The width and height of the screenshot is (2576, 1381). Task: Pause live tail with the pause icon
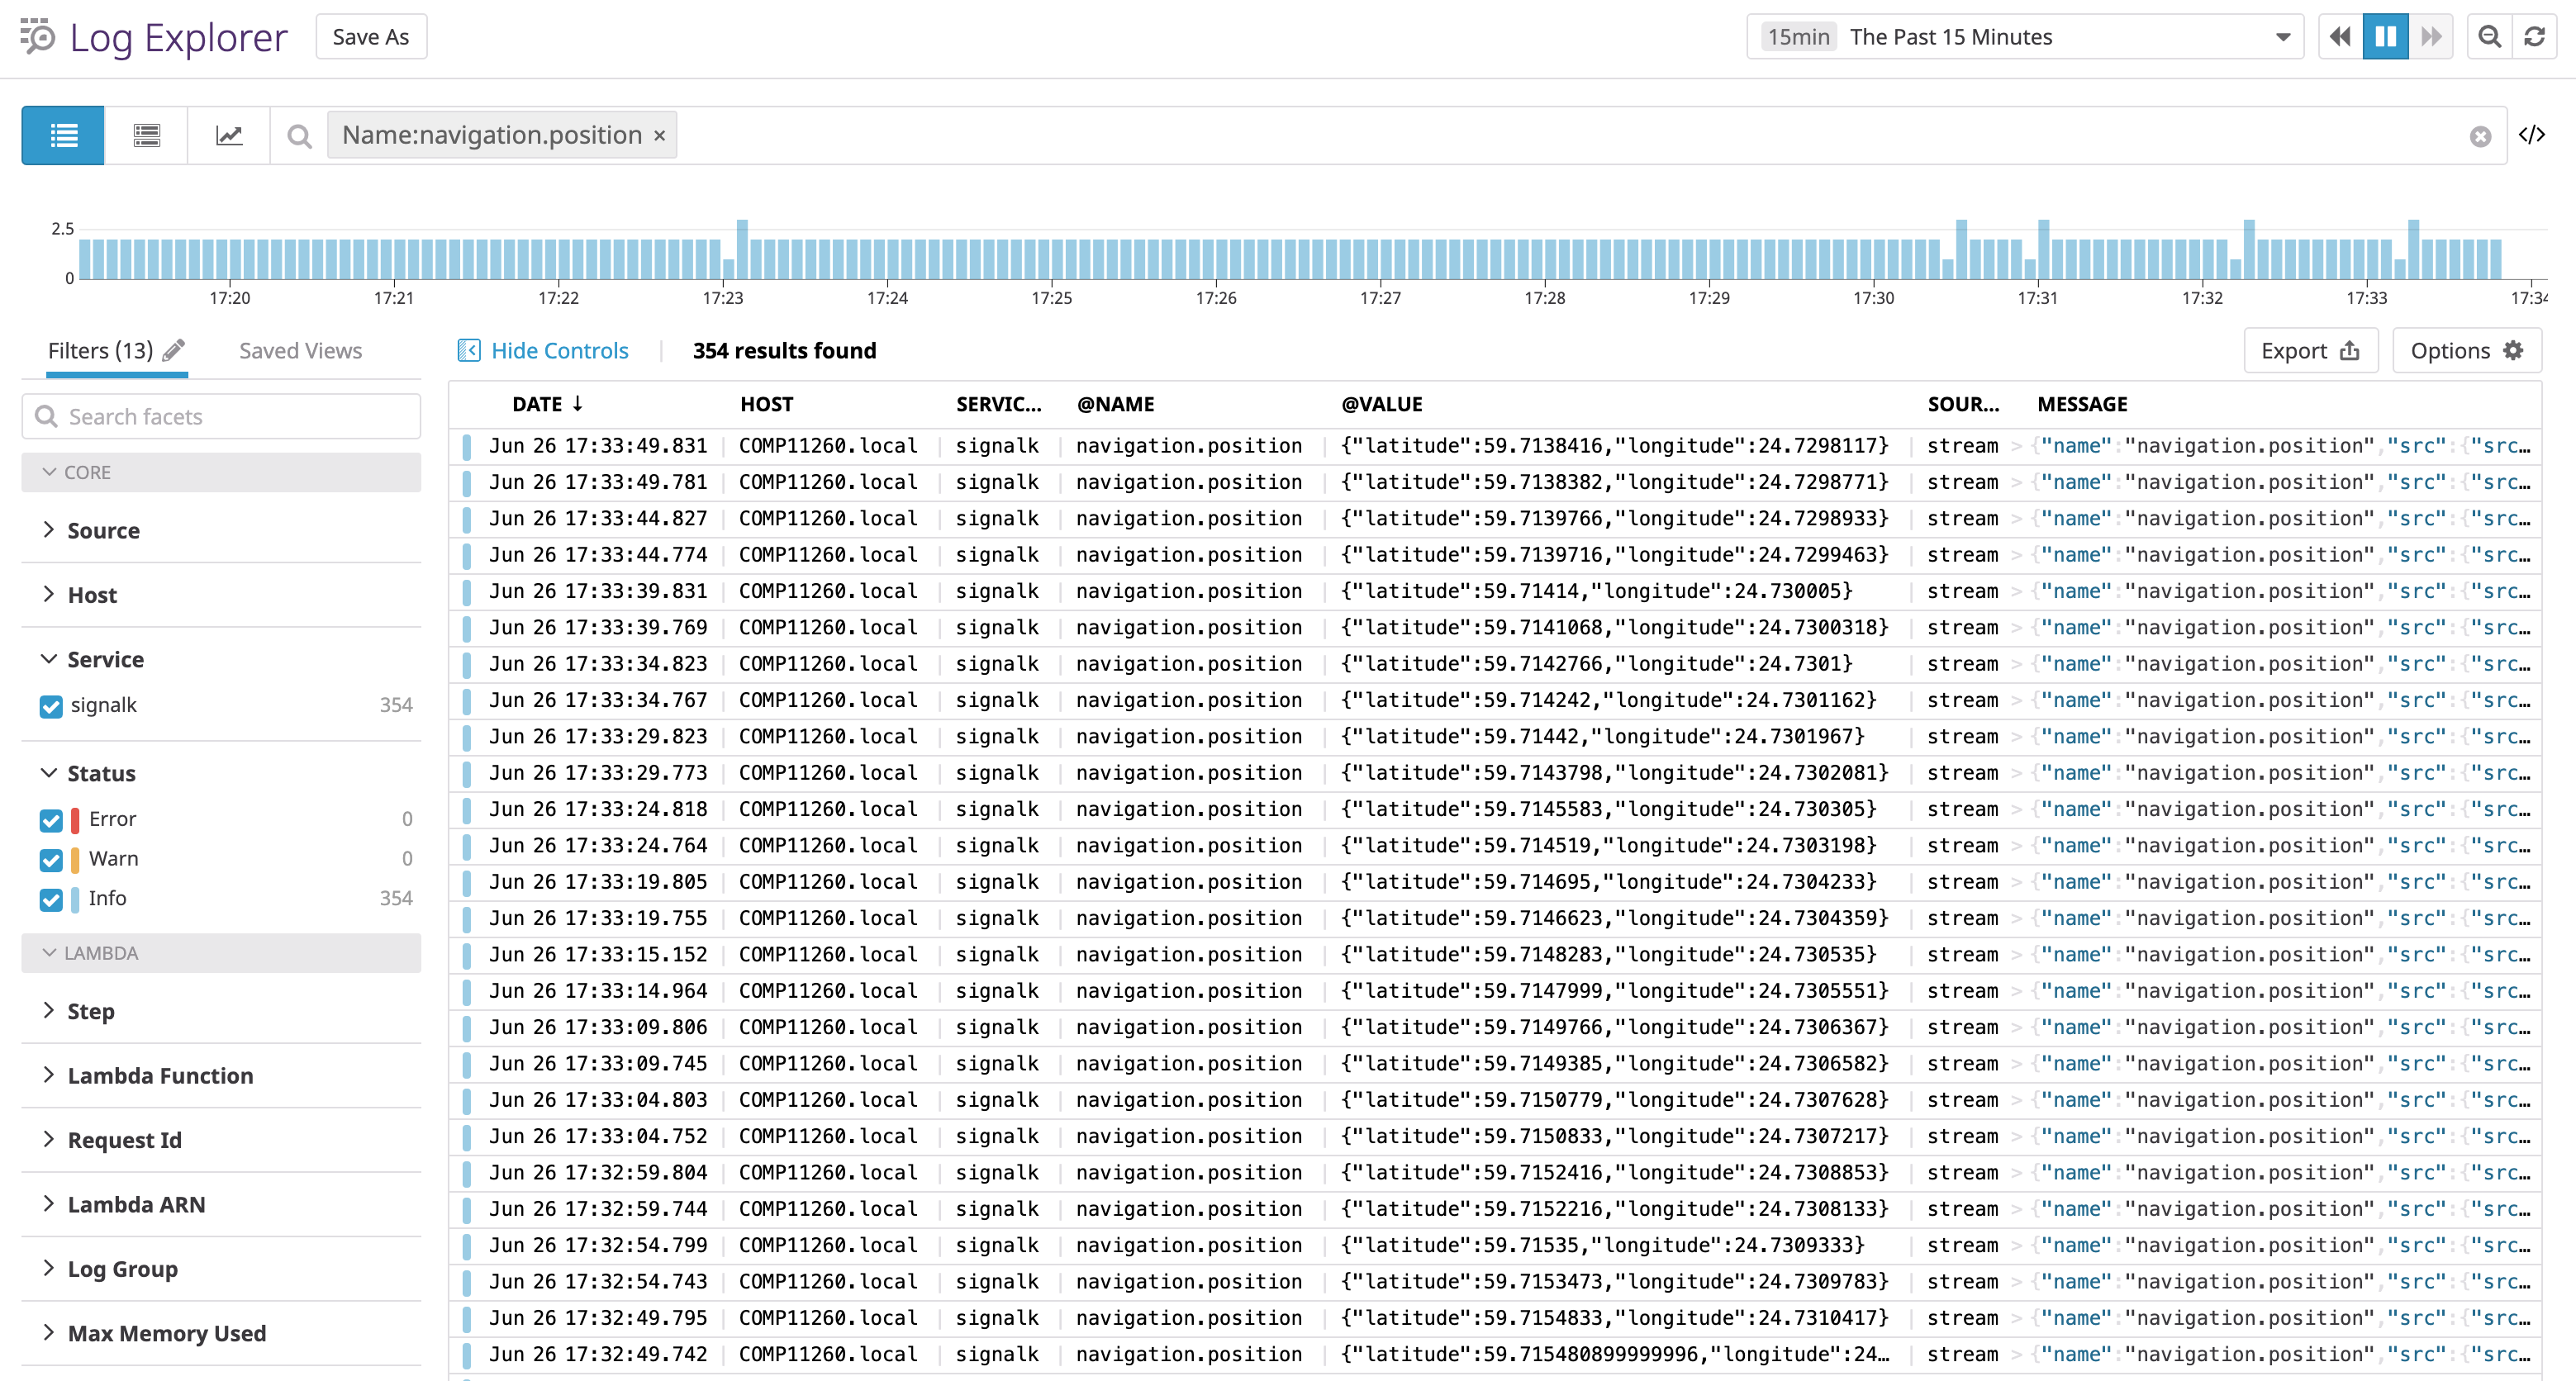pyautogui.click(x=2386, y=36)
